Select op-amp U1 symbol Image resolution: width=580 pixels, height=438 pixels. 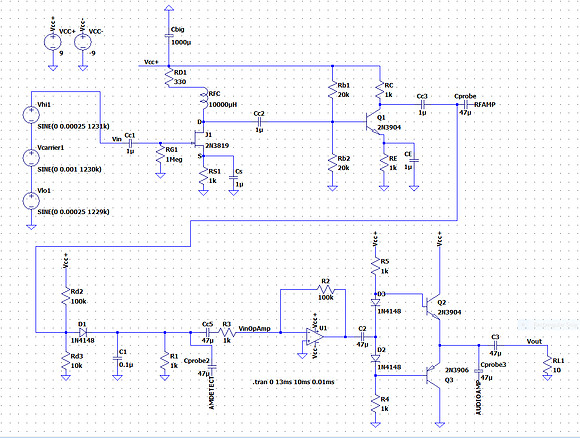(x=314, y=336)
